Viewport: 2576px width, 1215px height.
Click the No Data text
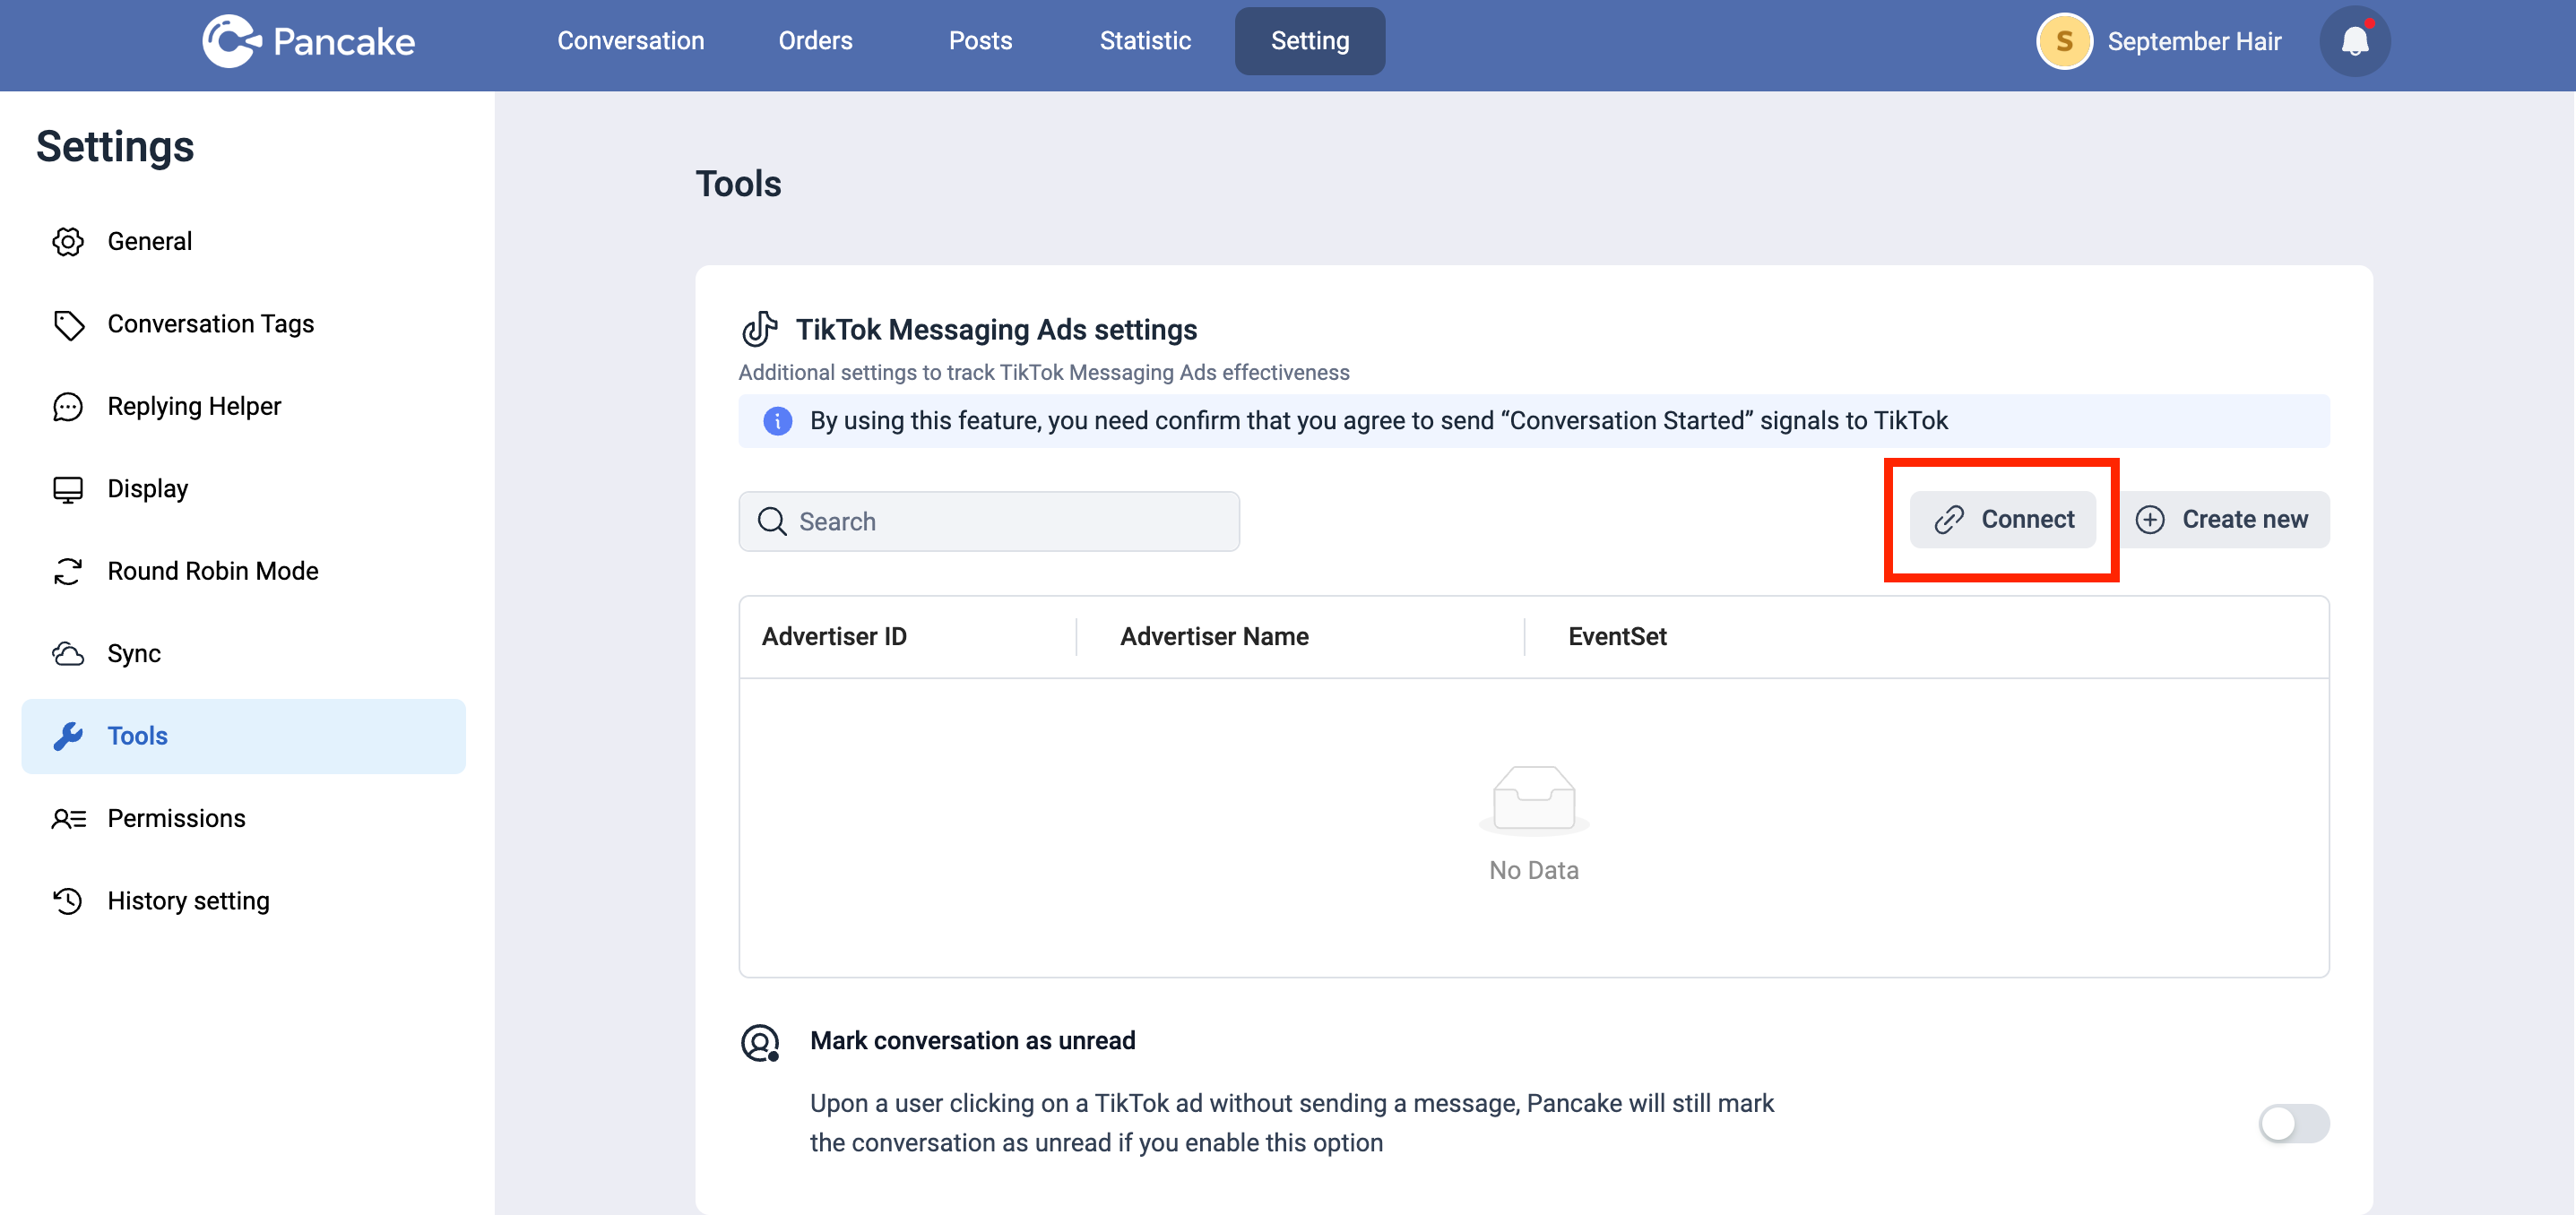1534,870
